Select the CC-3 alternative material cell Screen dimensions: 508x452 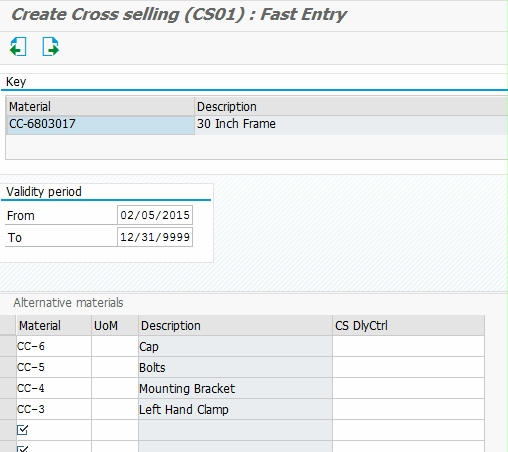point(54,409)
